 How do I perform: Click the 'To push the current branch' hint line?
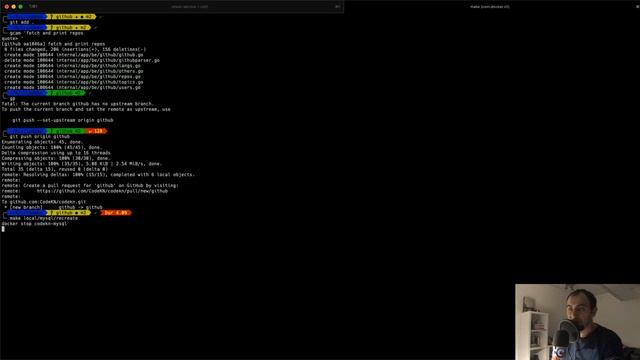86,109
